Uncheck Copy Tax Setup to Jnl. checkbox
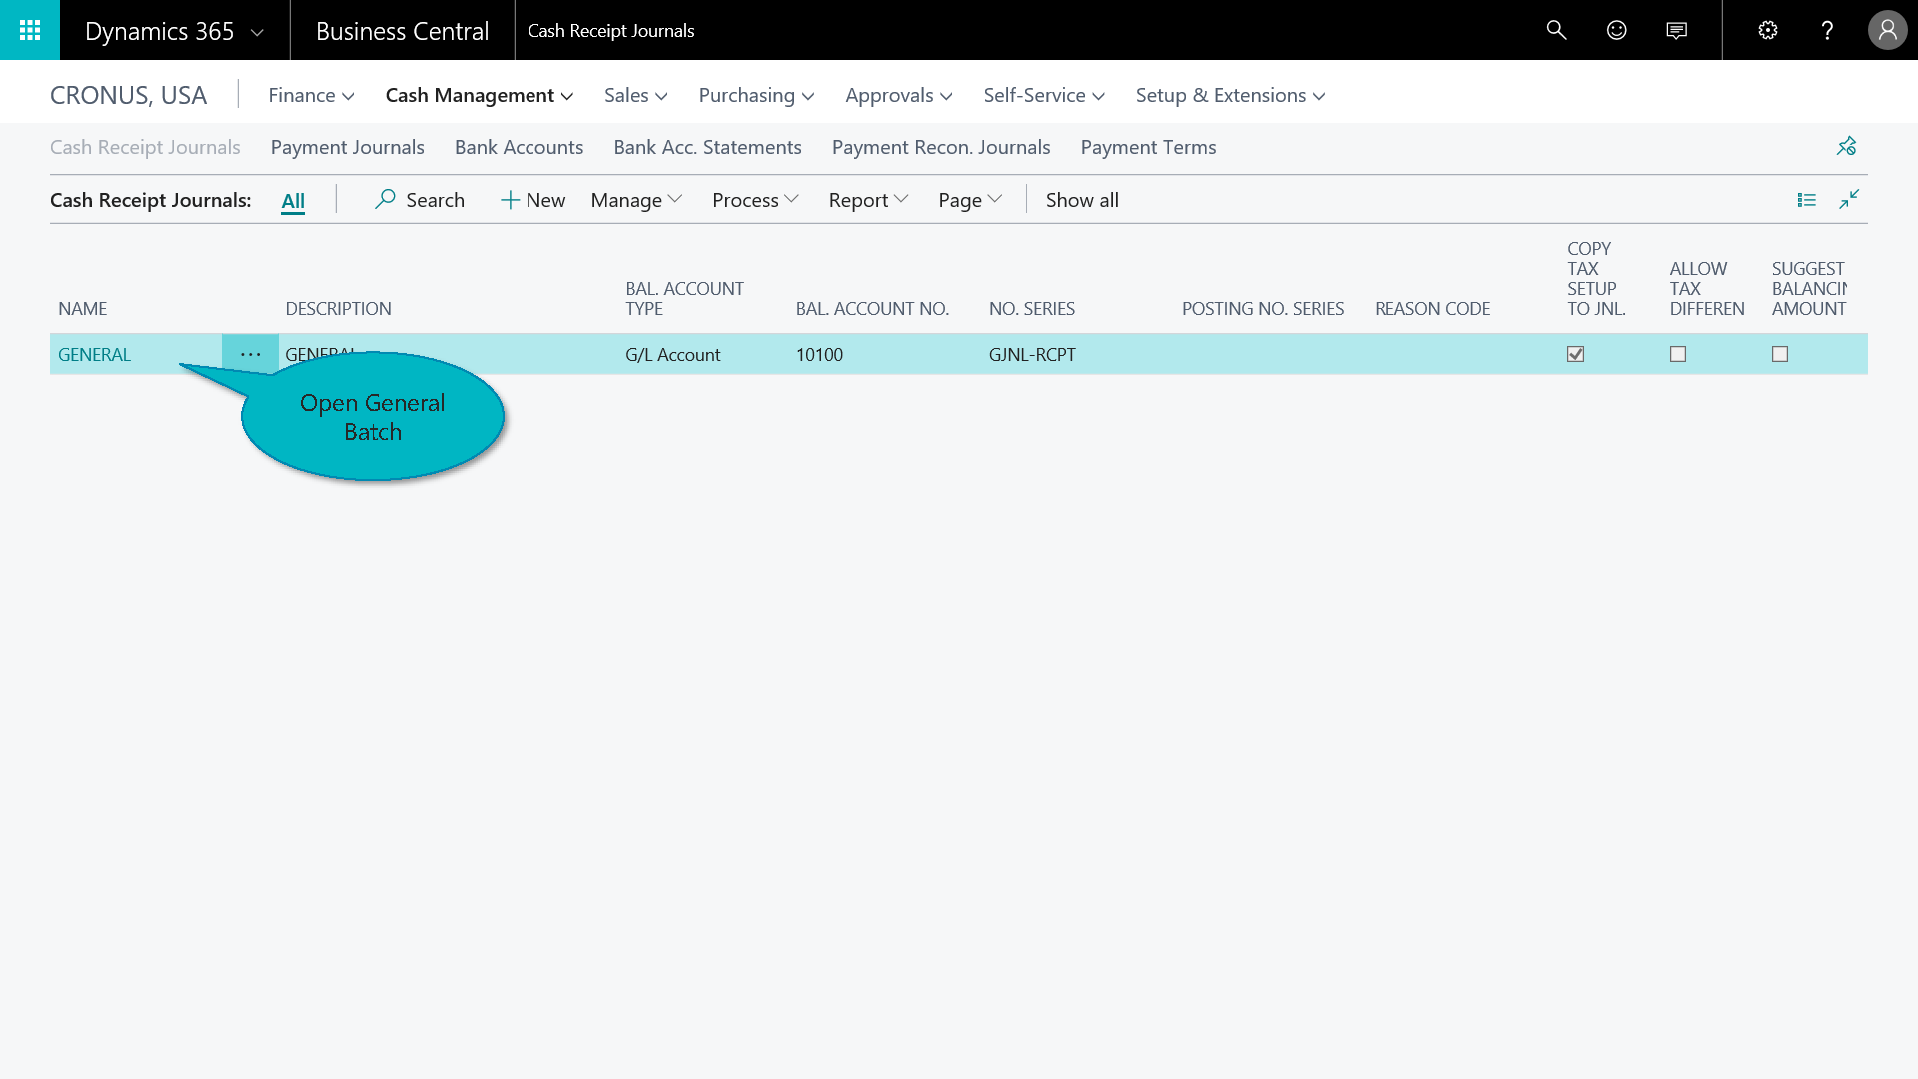This screenshot has width=1918, height=1079. tap(1575, 354)
